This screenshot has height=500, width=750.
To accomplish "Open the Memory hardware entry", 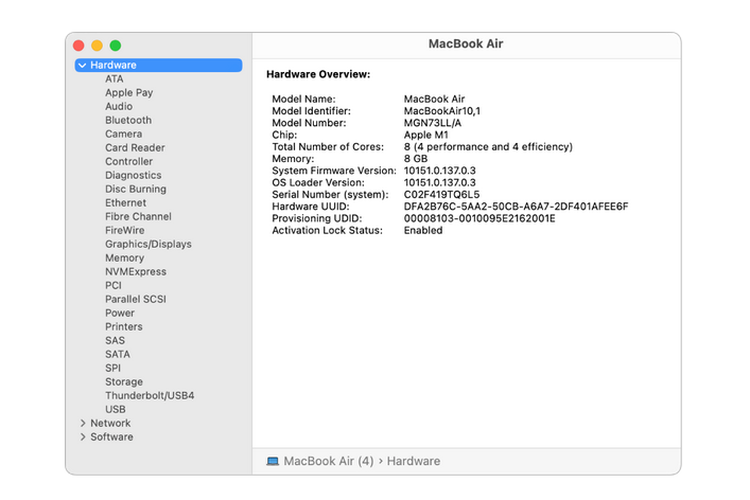I will pyautogui.click(x=124, y=258).
